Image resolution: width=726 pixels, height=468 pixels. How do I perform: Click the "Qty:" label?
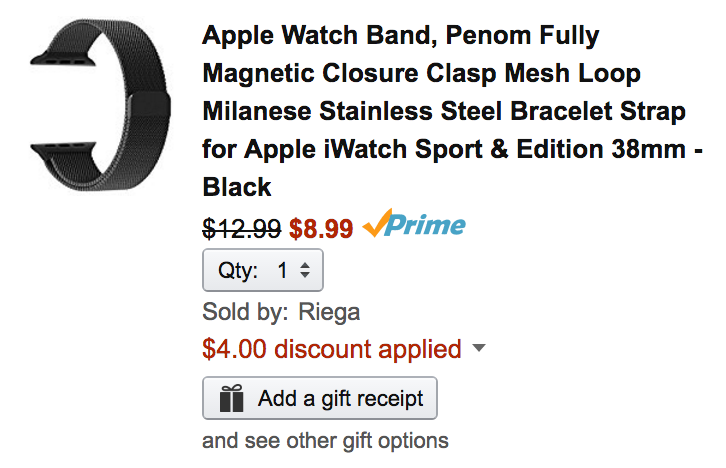pos(238,270)
